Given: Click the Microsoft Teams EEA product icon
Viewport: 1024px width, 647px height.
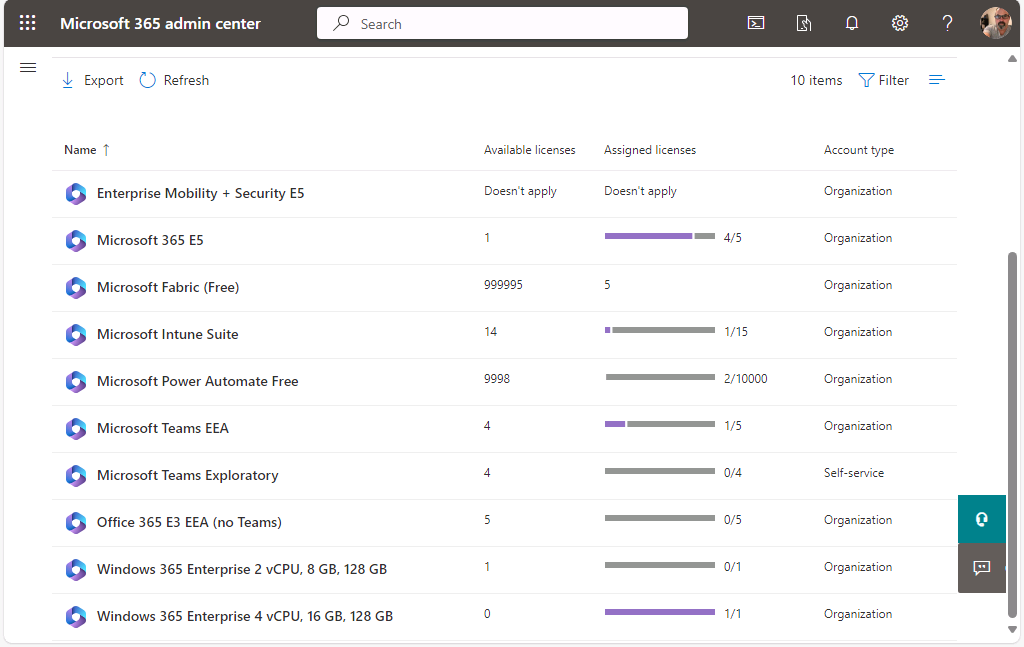Looking at the screenshot, I should (76, 429).
